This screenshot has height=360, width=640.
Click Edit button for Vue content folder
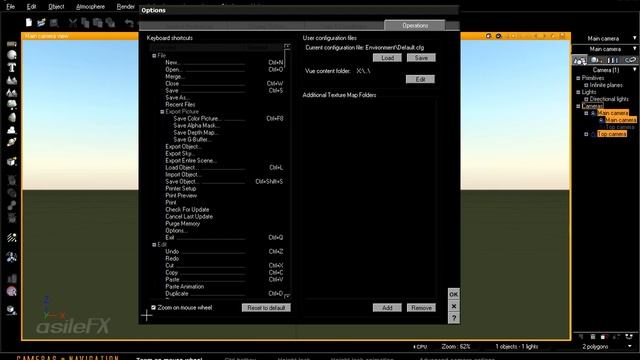[420, 79]
